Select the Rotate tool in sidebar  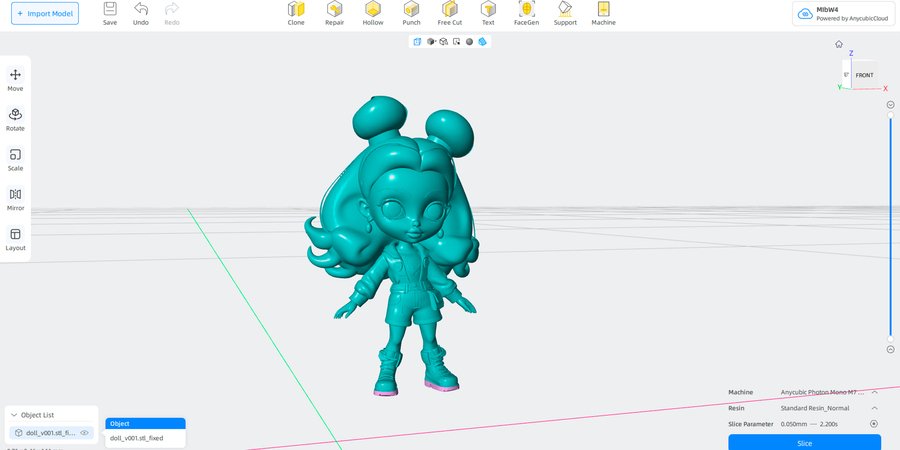(15, 119)
